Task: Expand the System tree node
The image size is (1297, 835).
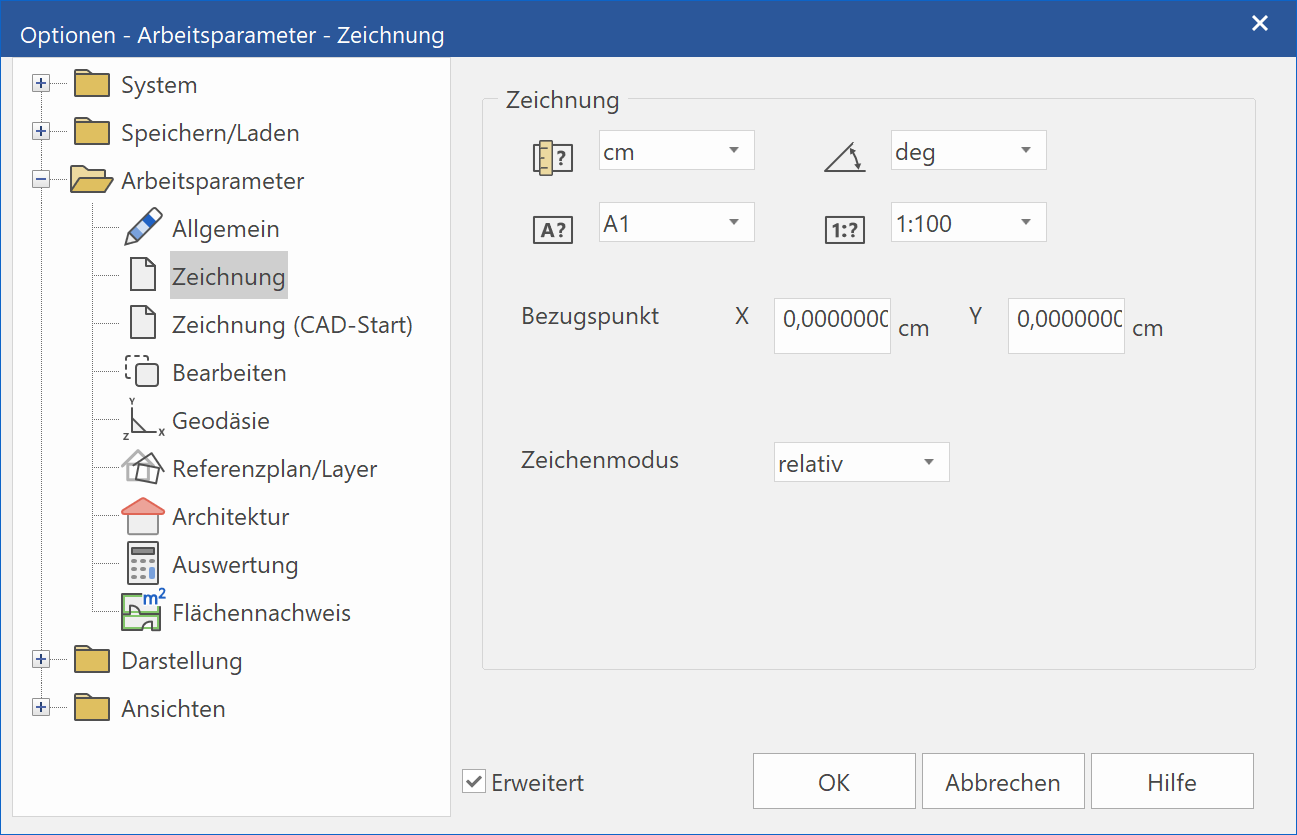Action: [x=41, y=84]
